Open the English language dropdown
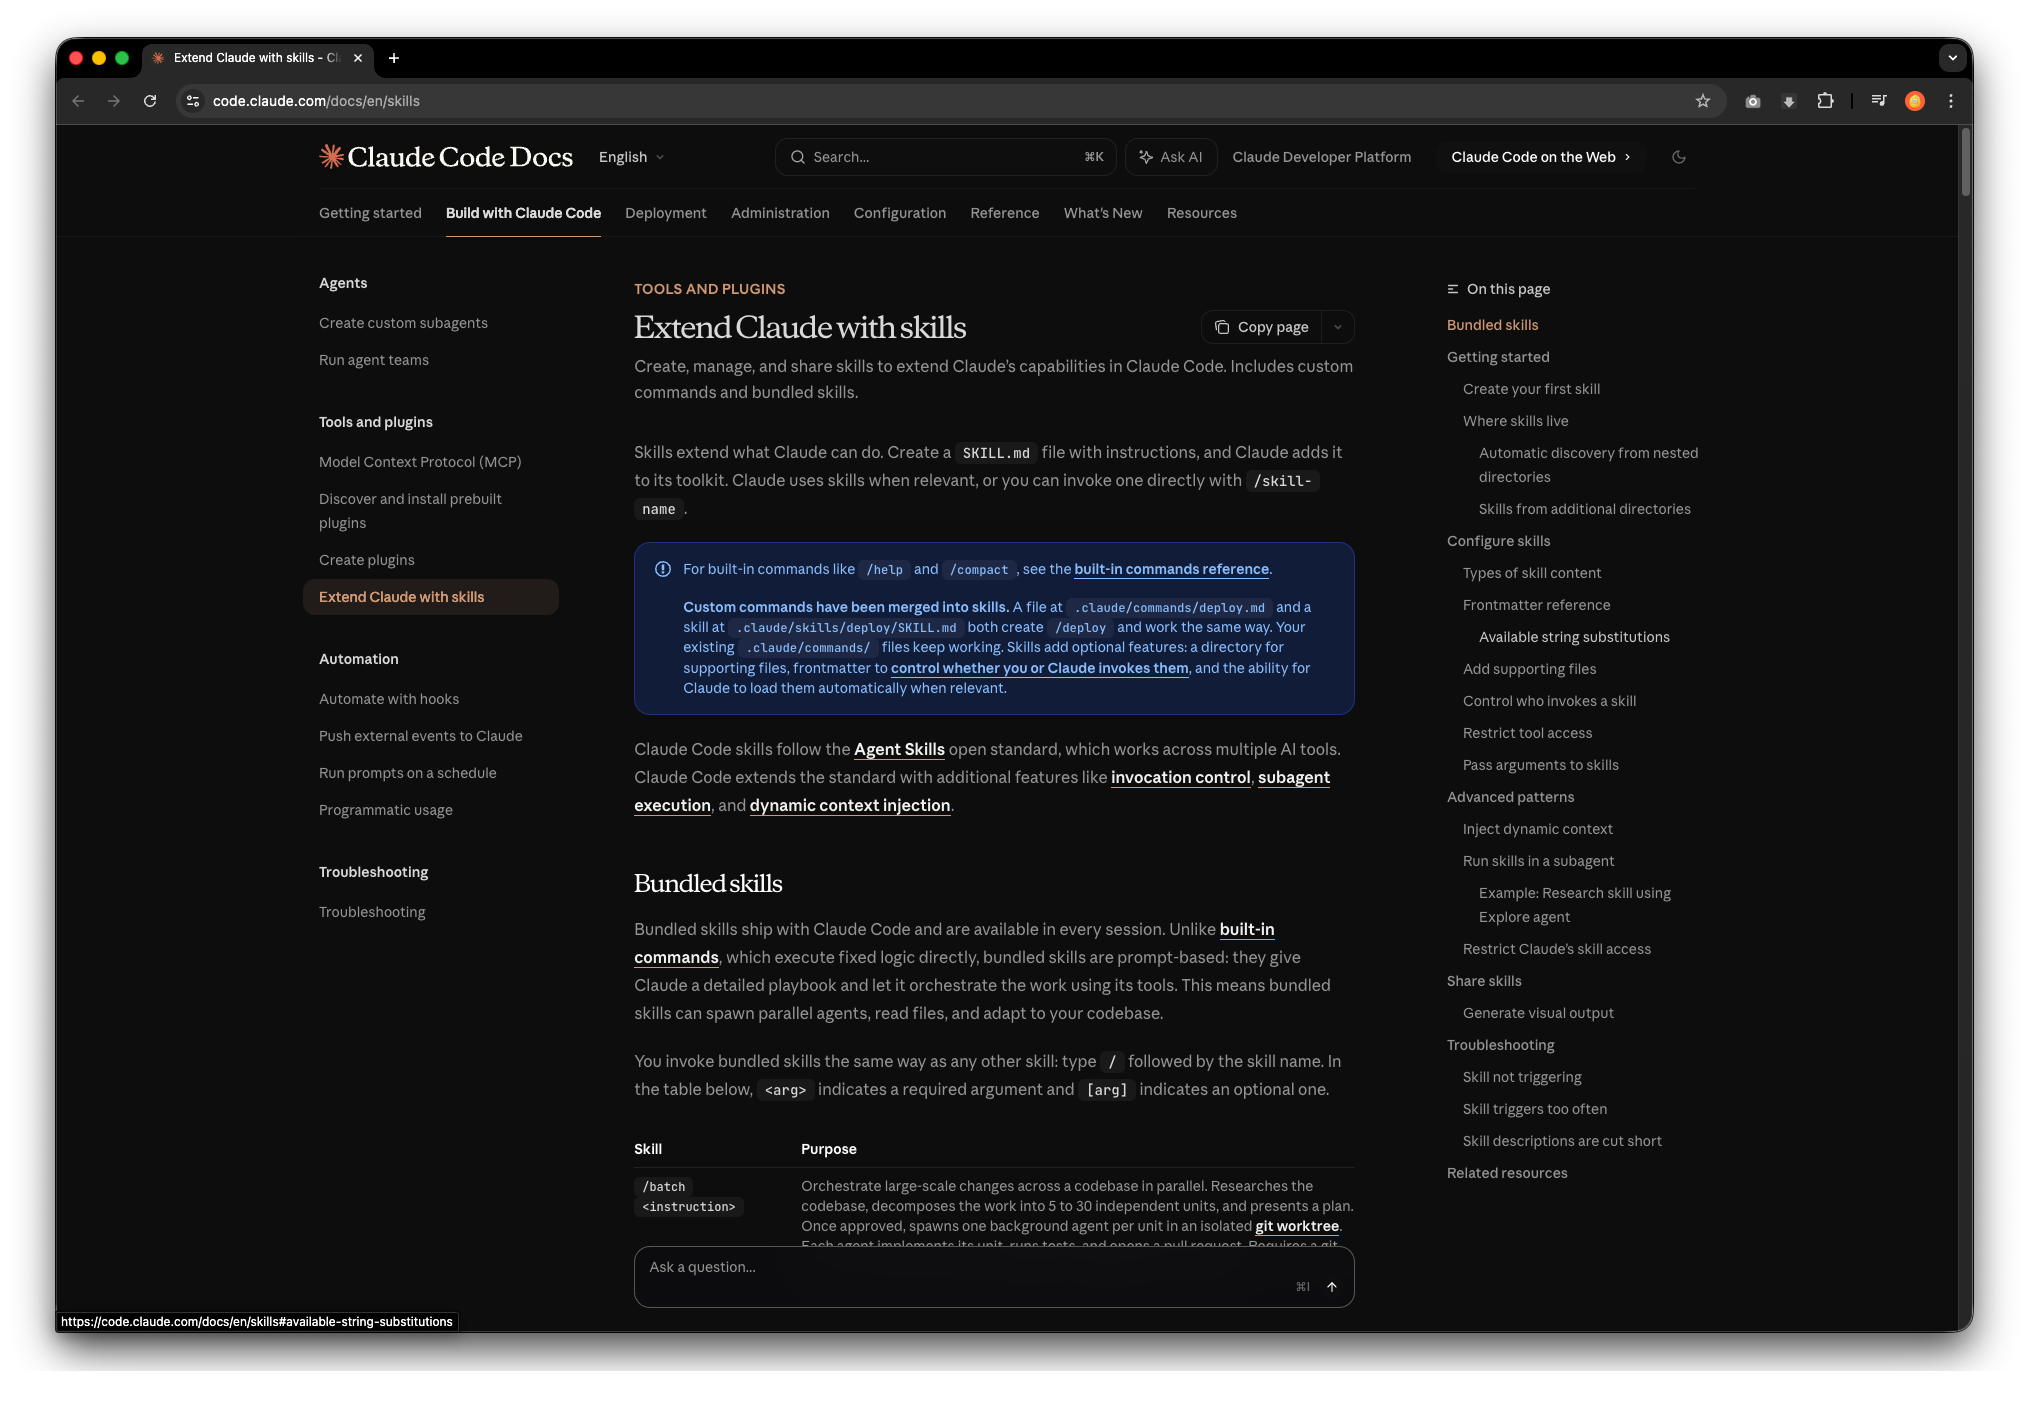The width and height of the screenshot is (2029, 1406). 632,157
